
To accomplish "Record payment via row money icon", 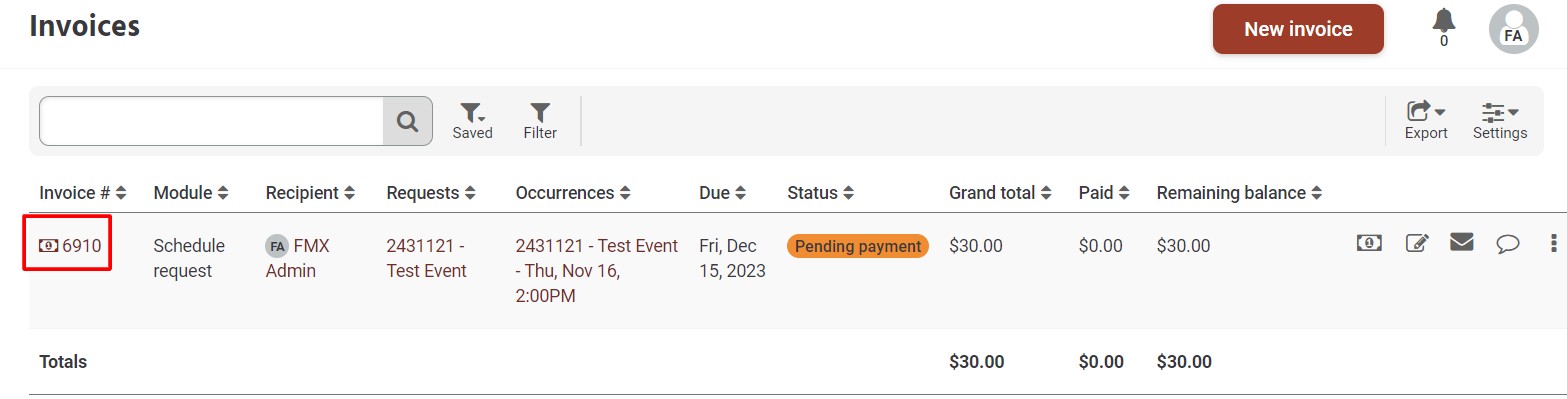I will 1369,243.
